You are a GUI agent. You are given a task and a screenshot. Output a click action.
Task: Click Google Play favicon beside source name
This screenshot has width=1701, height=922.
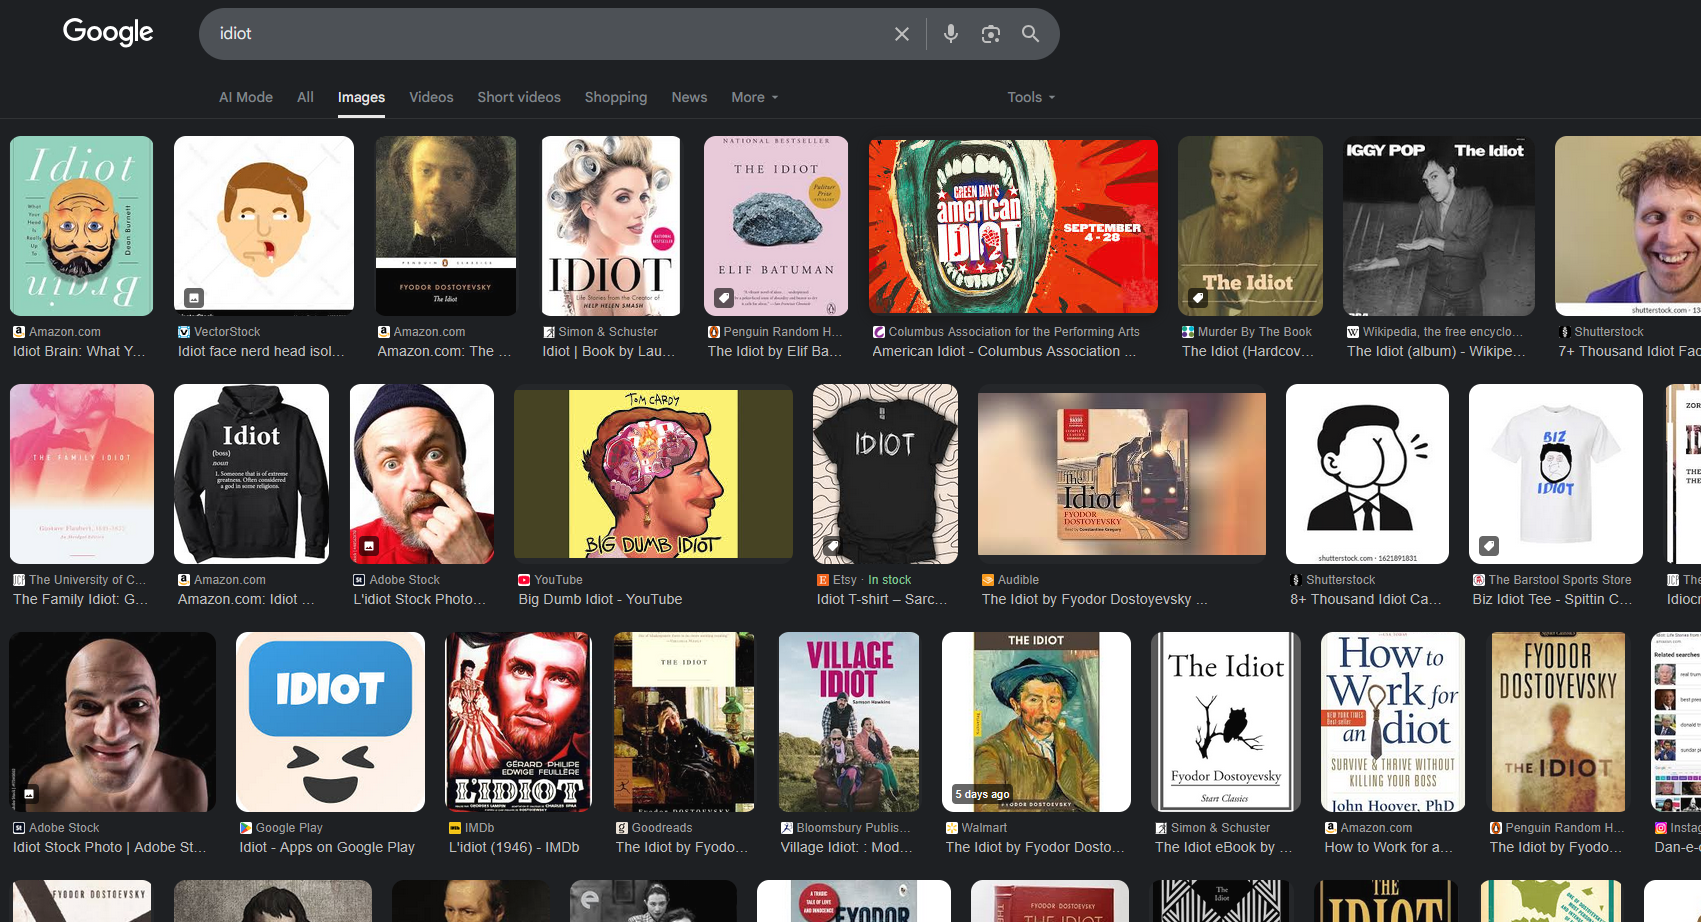click(246, 828)
